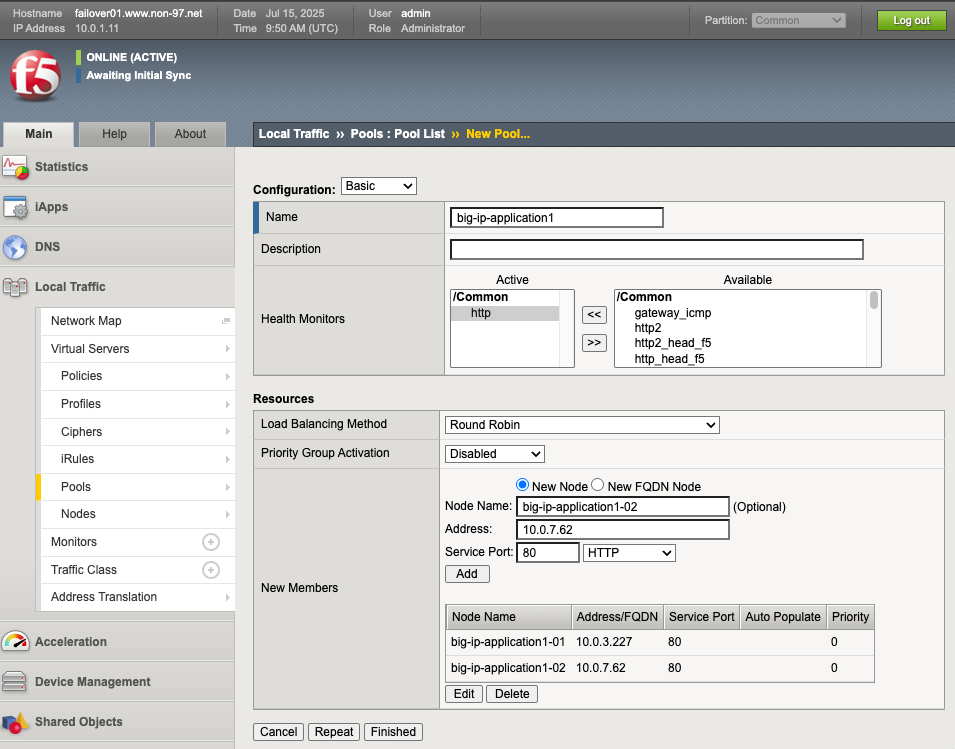The image size is (955, 749).
Task: Open the Device Management server icon
Action: click(x=14, y=681)
